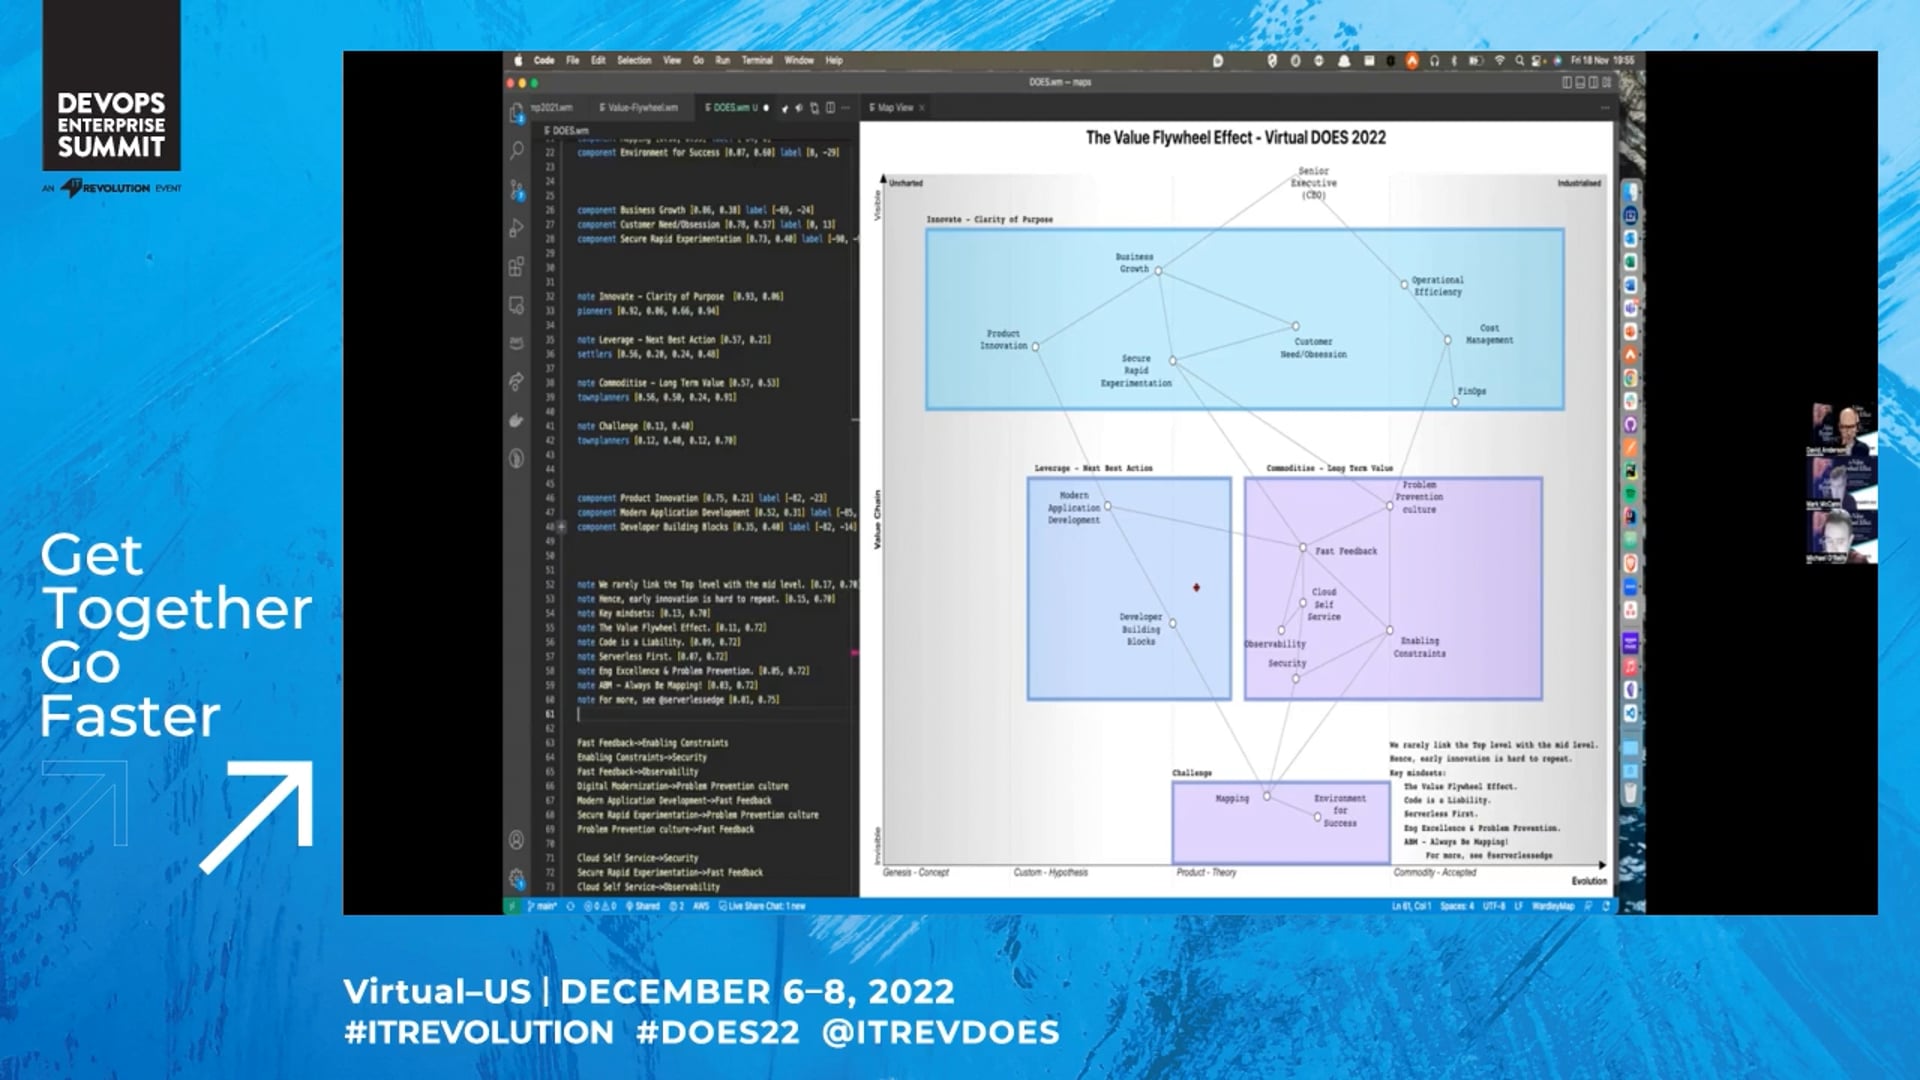
Task: Open the more actions ellipsis in editor toolbar
Action: point(846,108)
